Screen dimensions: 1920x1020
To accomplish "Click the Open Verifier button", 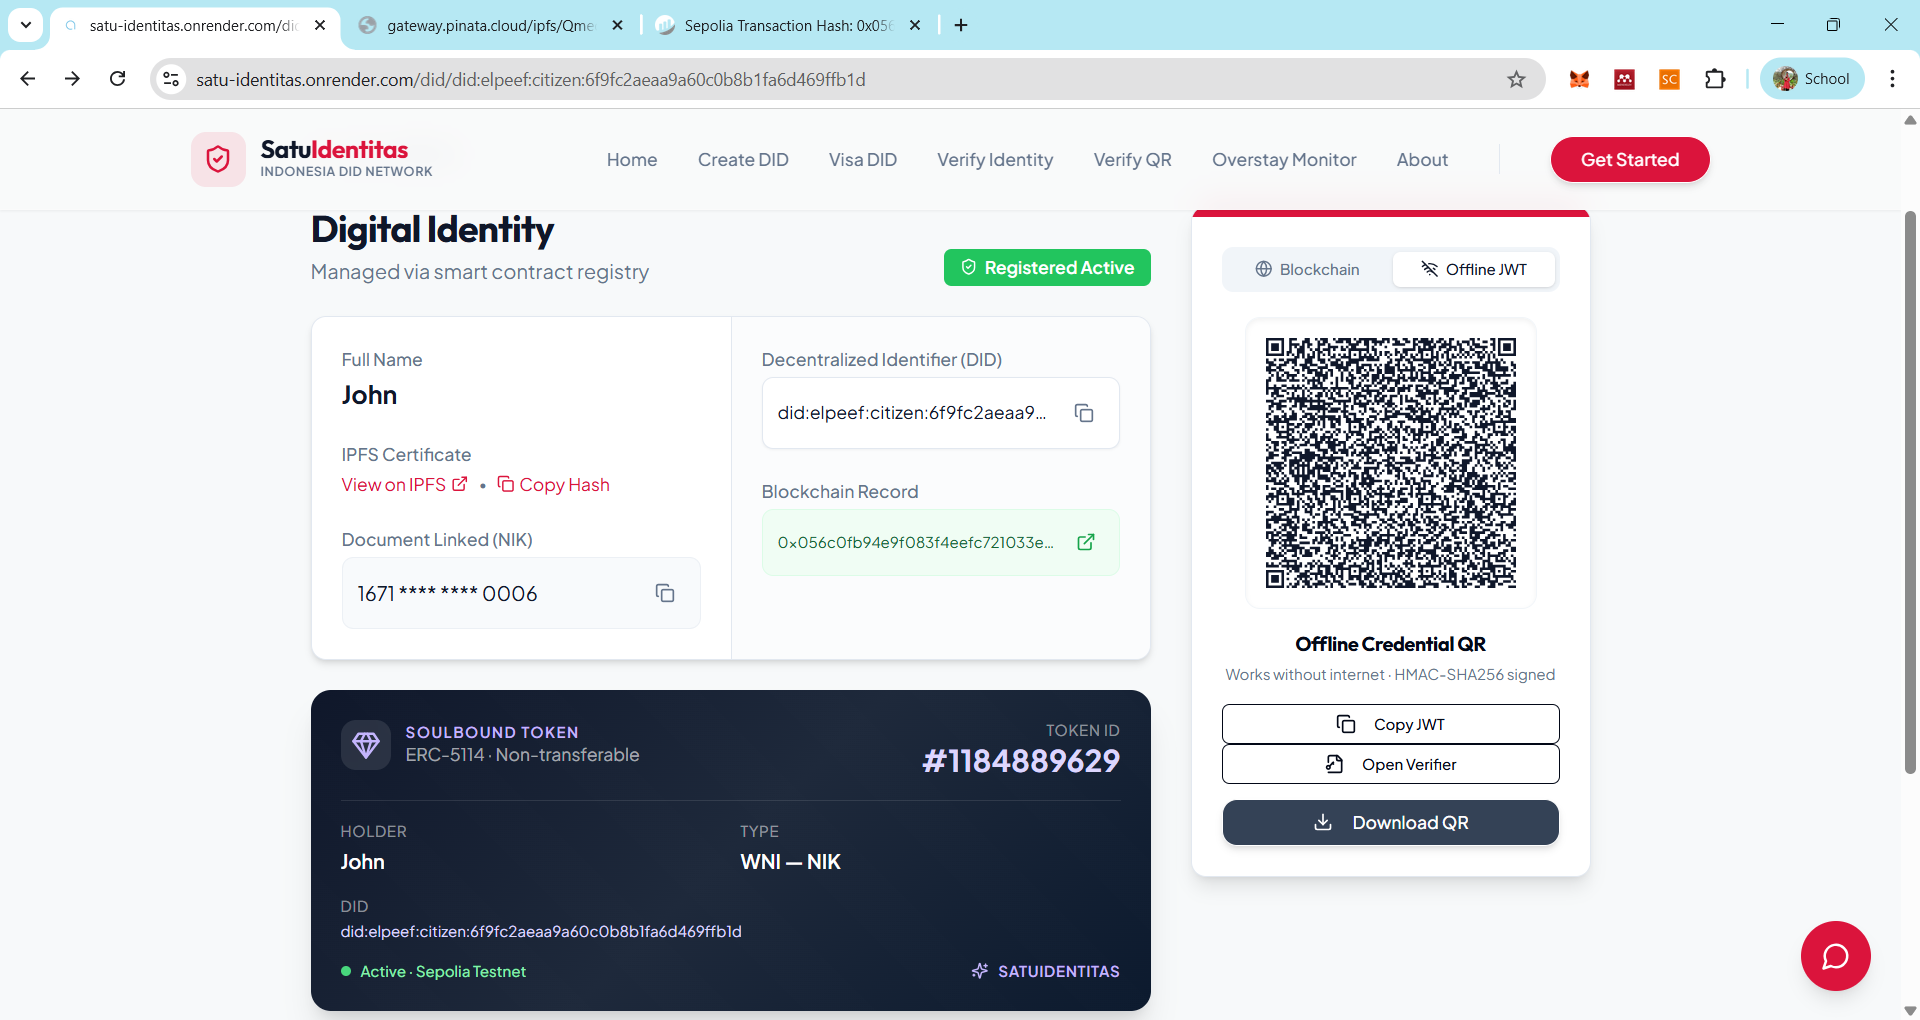I will pos(1390,764).
